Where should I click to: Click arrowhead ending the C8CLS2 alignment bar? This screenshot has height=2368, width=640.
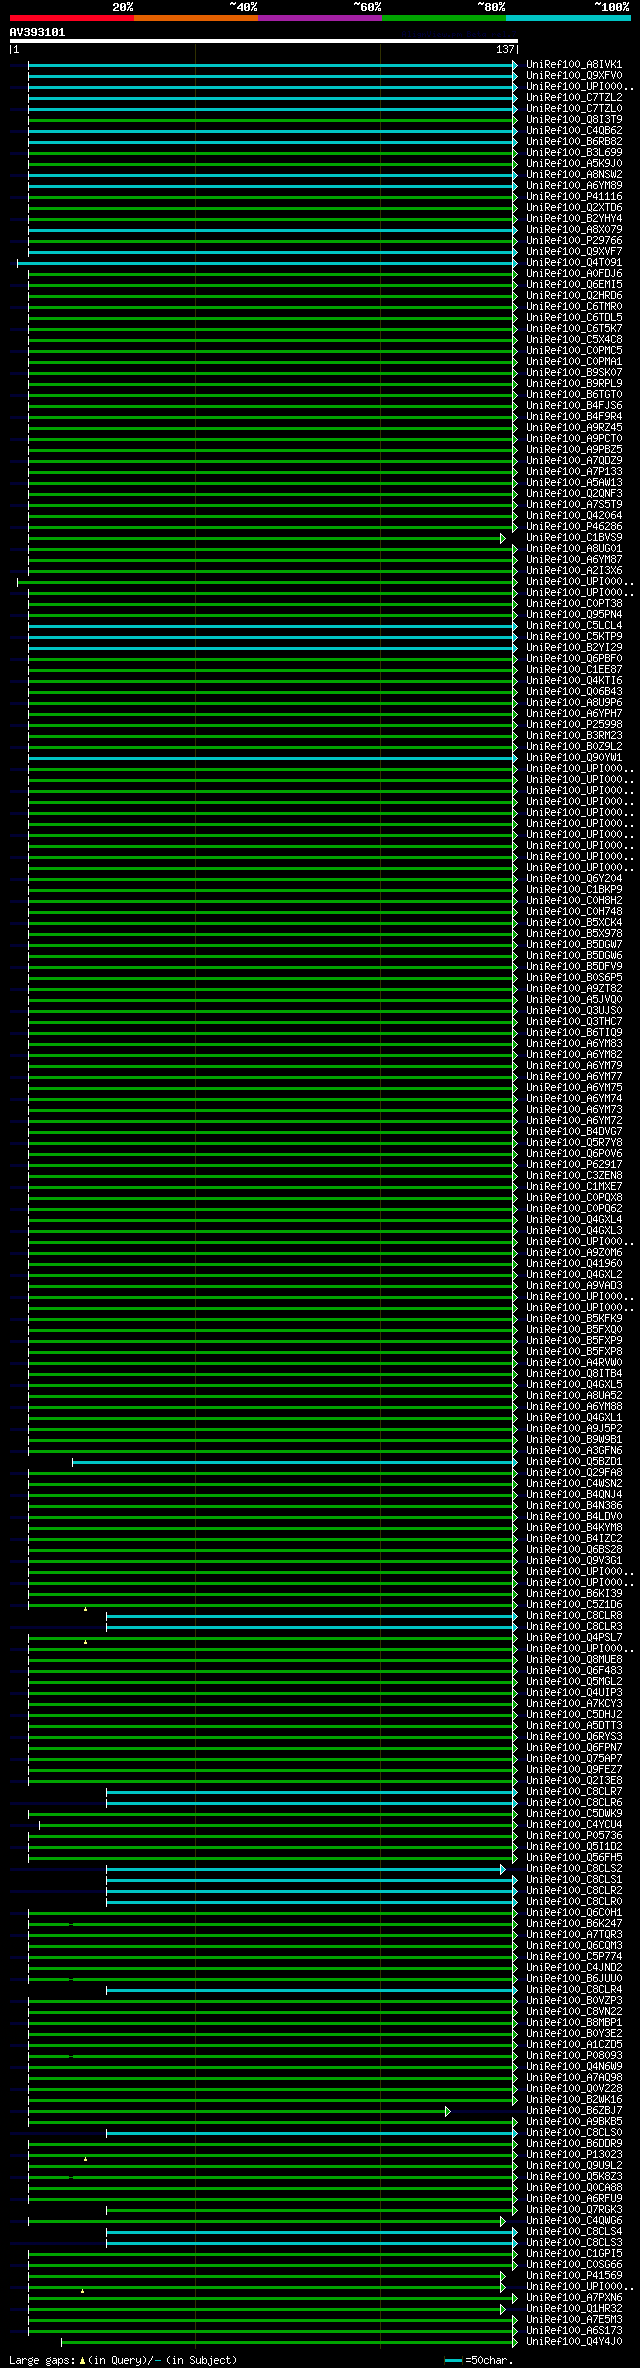(x=503, y=1869)
